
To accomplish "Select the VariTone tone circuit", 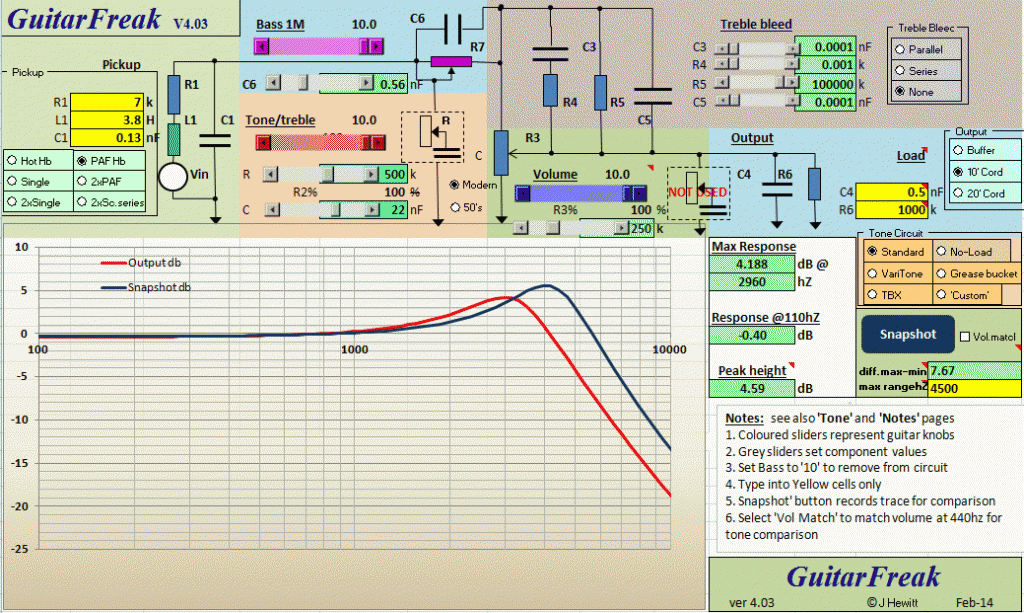I will 872,274.
